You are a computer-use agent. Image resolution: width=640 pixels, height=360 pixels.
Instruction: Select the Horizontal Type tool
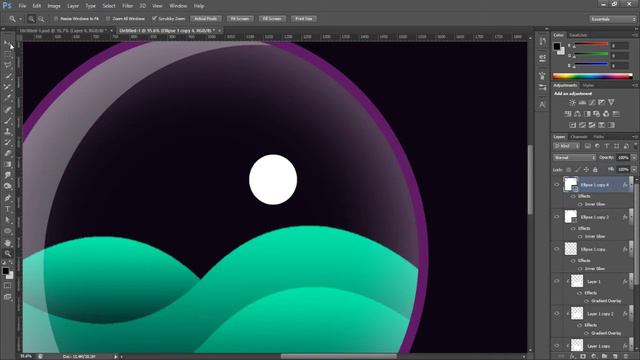(8, 209)
